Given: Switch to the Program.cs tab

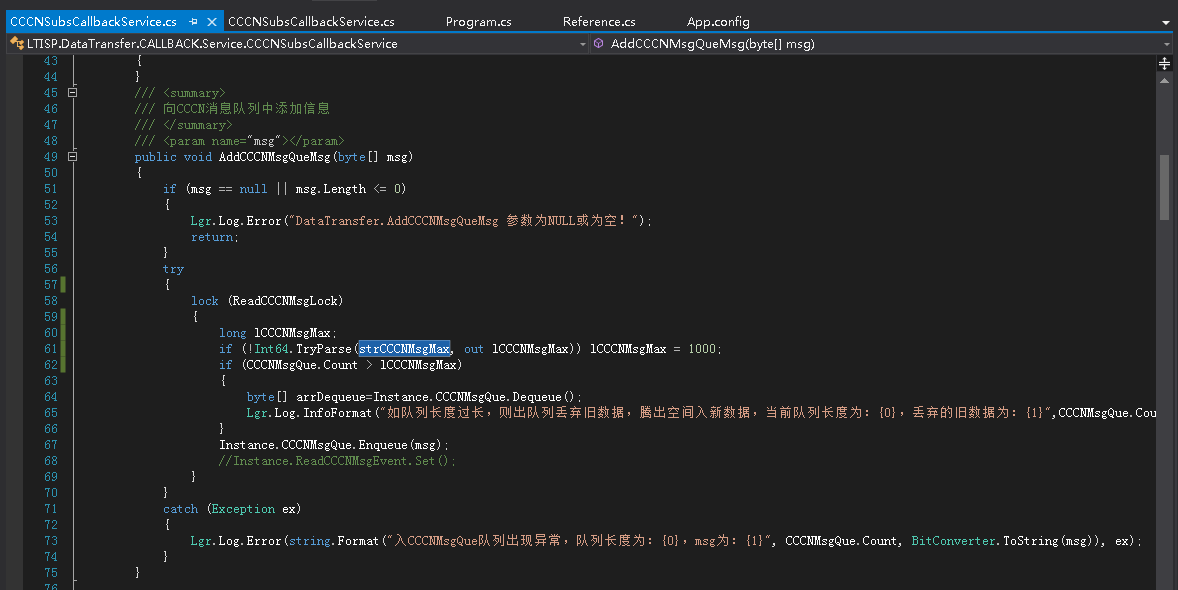Looking at the screenshot, I should (x=479, y=22).
